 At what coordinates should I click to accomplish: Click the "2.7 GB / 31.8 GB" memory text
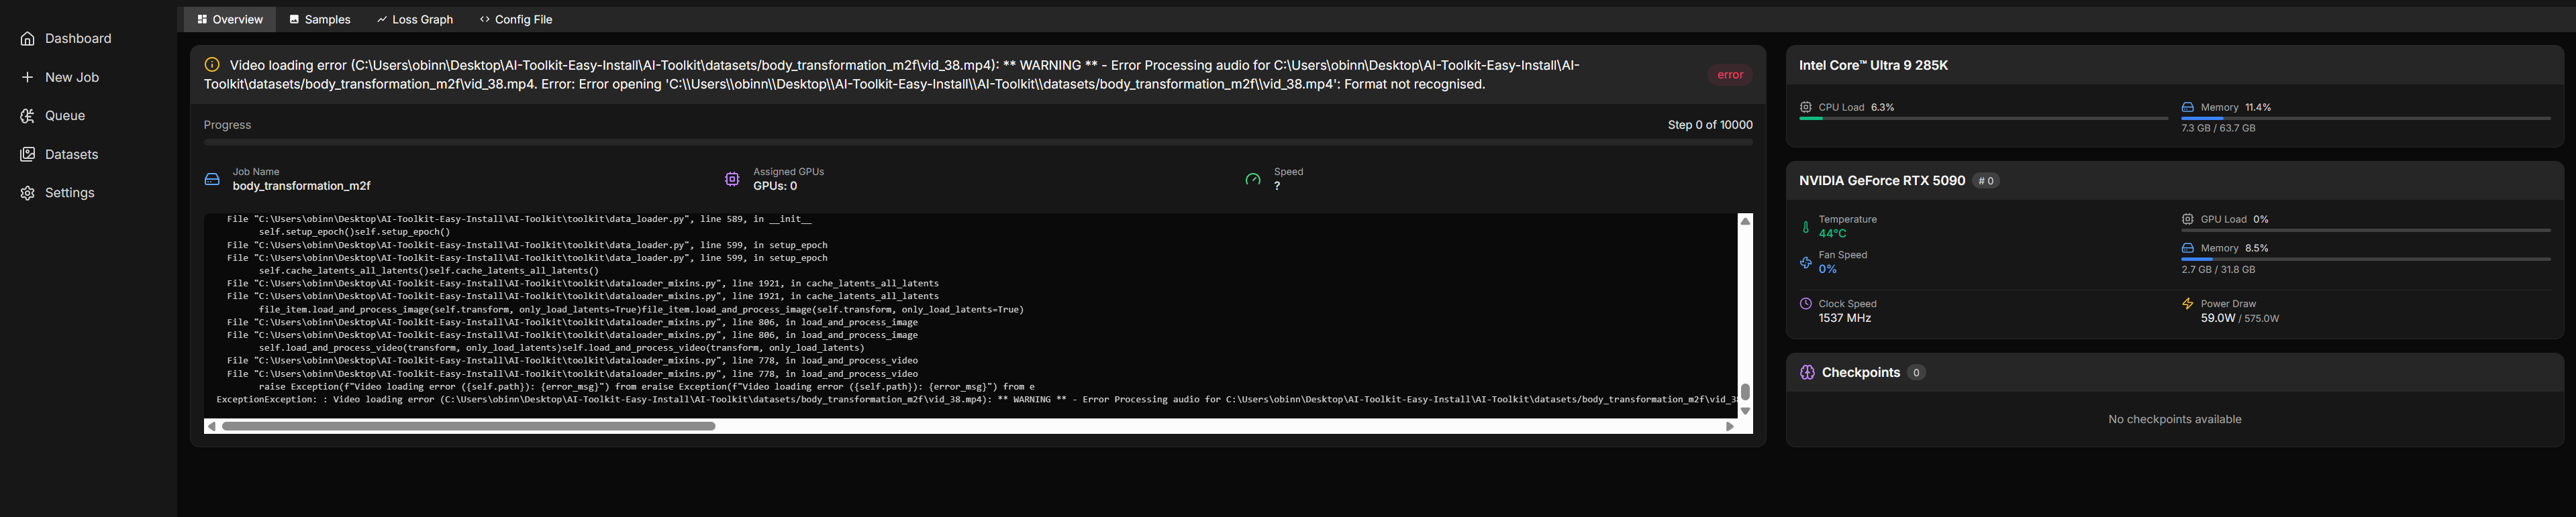pyautogui.click(x=2218, y=269)
